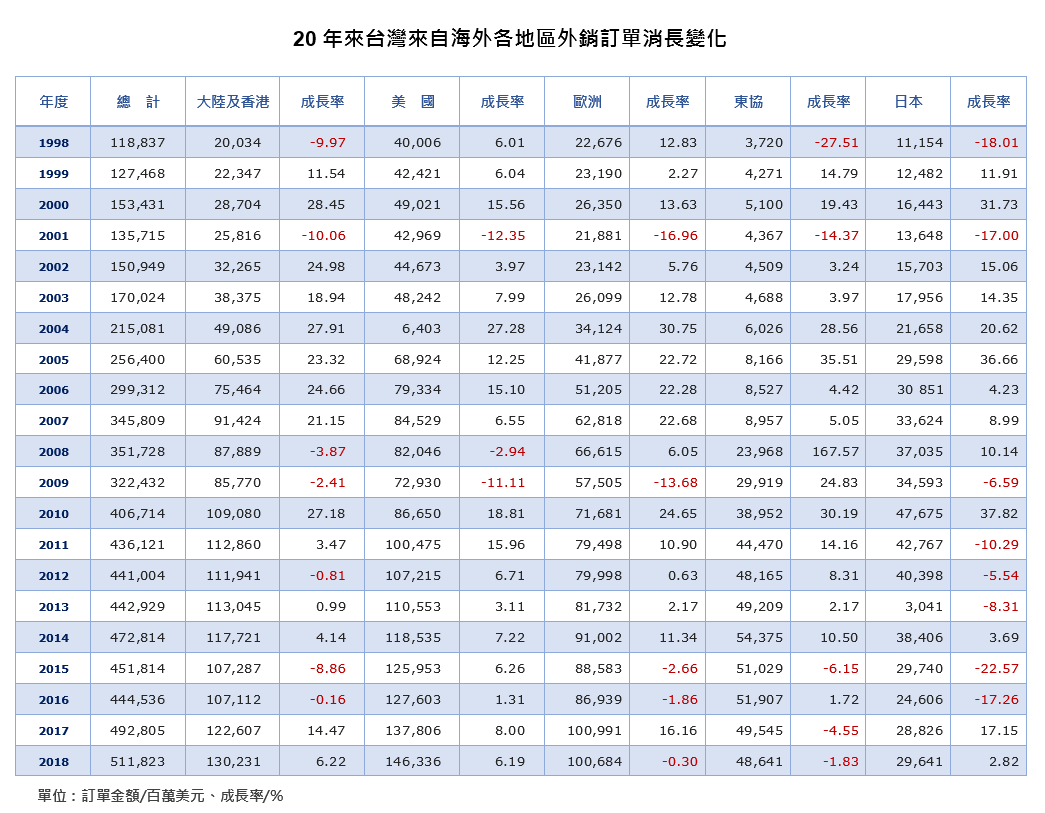Viewport: 1045px width, 813px height.
Task: Select the ASEAN growth rate "35.51"
Action: 838,360
